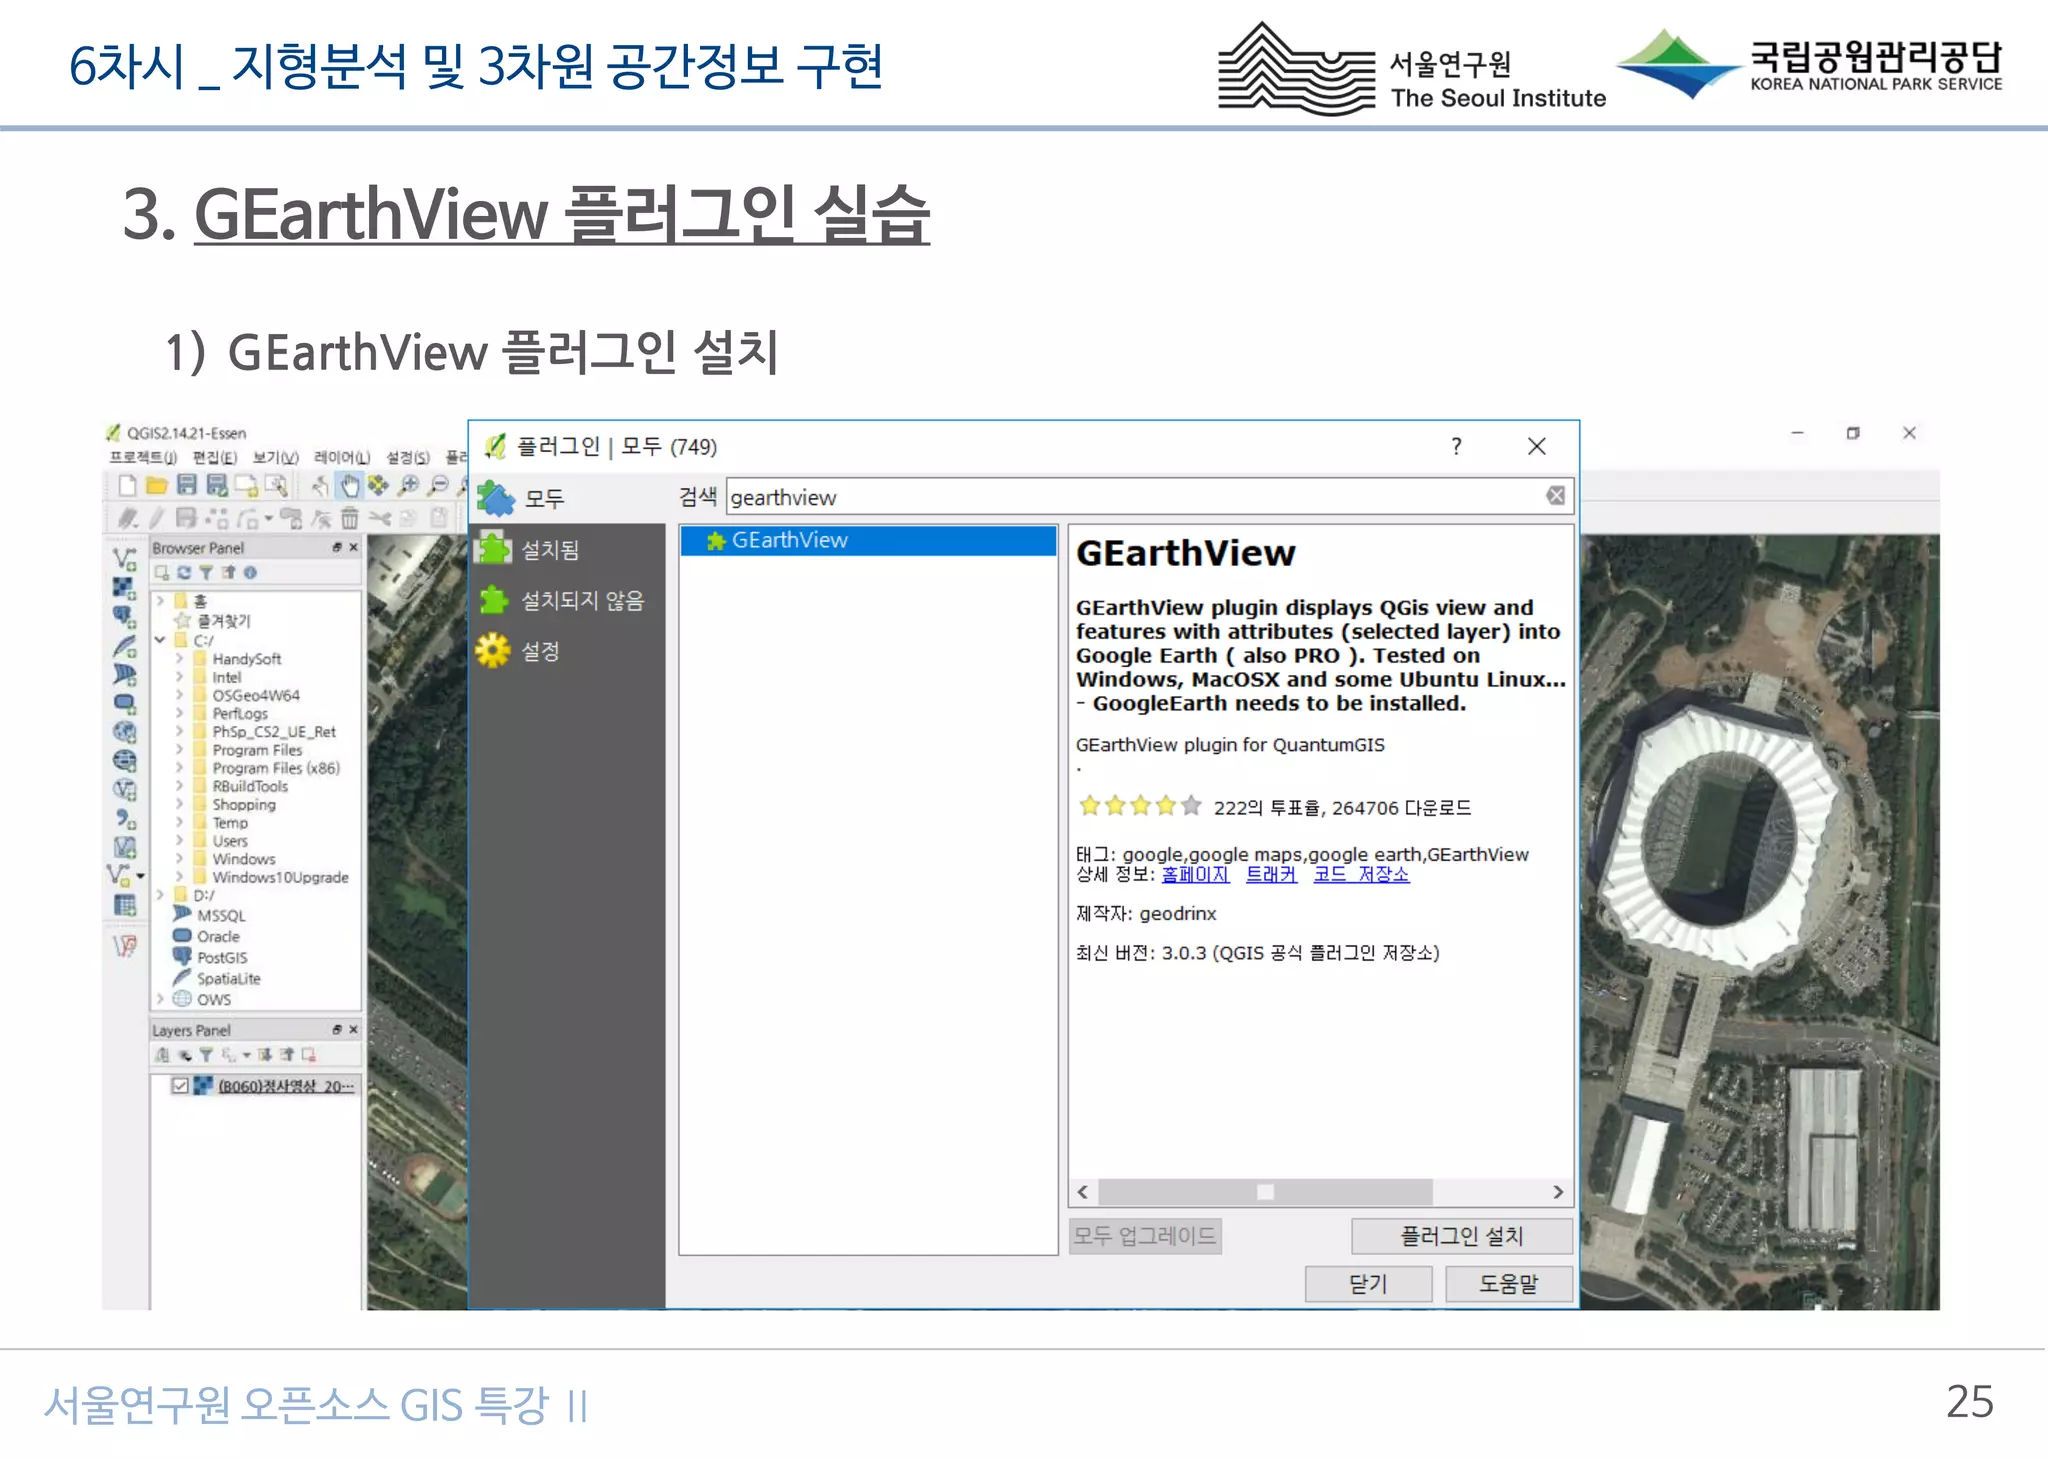Click the Add Delimited Text Layer comma icon
Screen dimensions: 2048x1459
click(124, 819)
